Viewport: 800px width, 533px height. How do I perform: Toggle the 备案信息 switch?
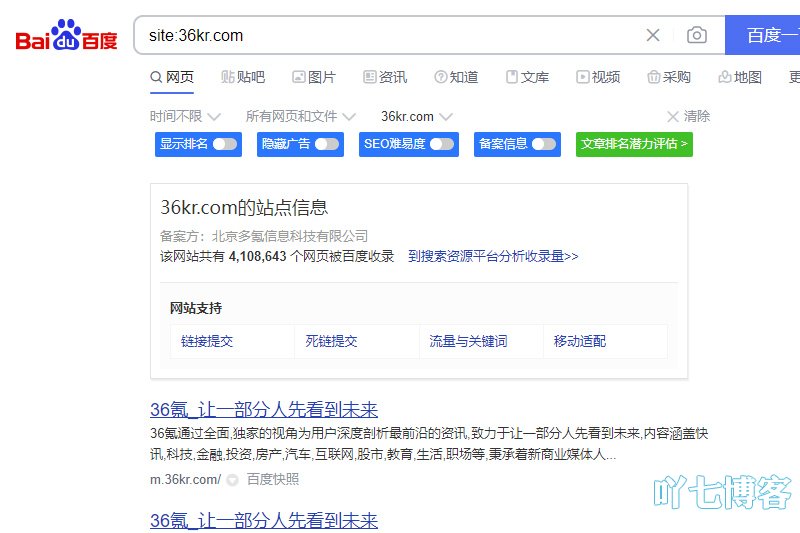click(543, 144)
